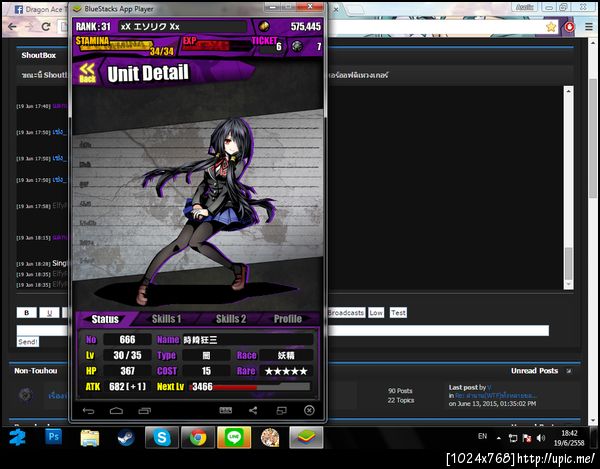Open the Last post topic link
Image resolution: width=600 pixels, height=469 pixels.
click(496, 396)
